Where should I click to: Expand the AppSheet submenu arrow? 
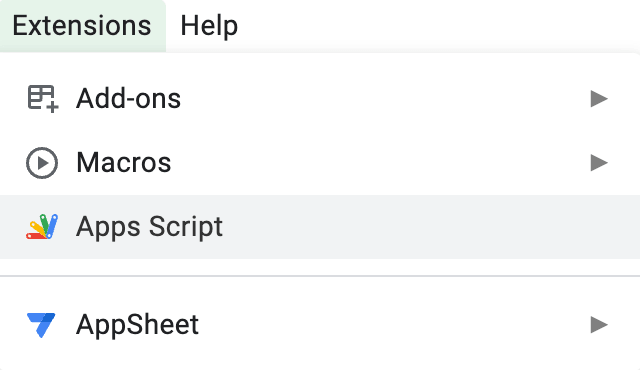click(x=599, y=325)
